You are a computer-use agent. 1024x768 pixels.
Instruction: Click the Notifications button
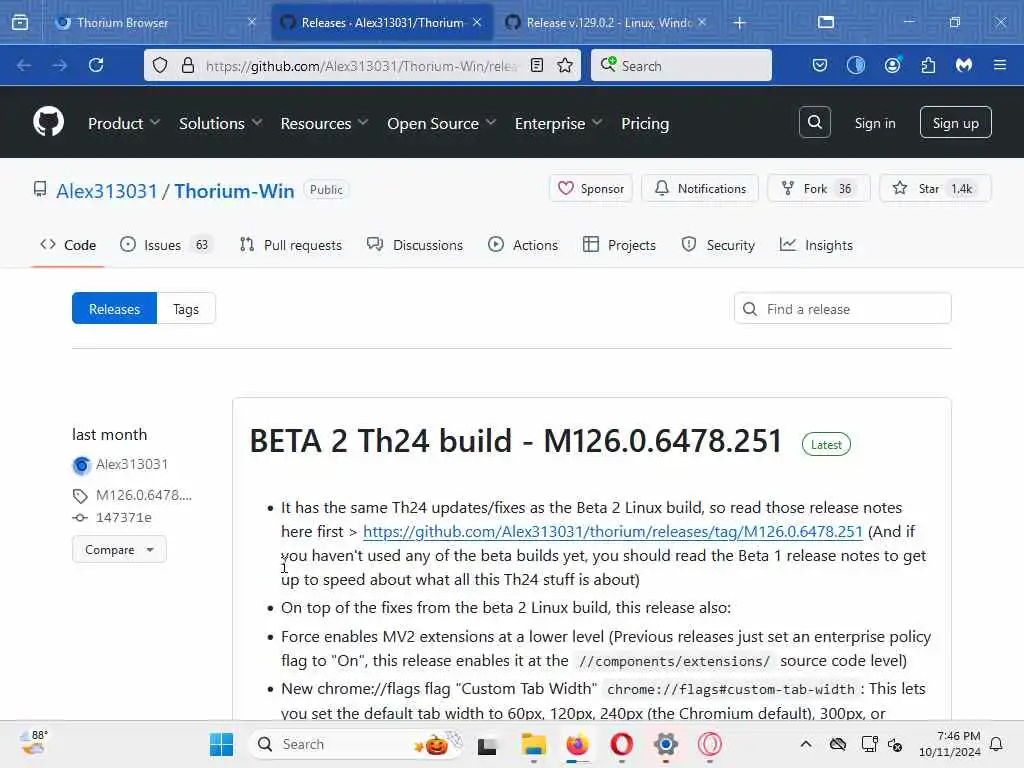tap(700, 188)
